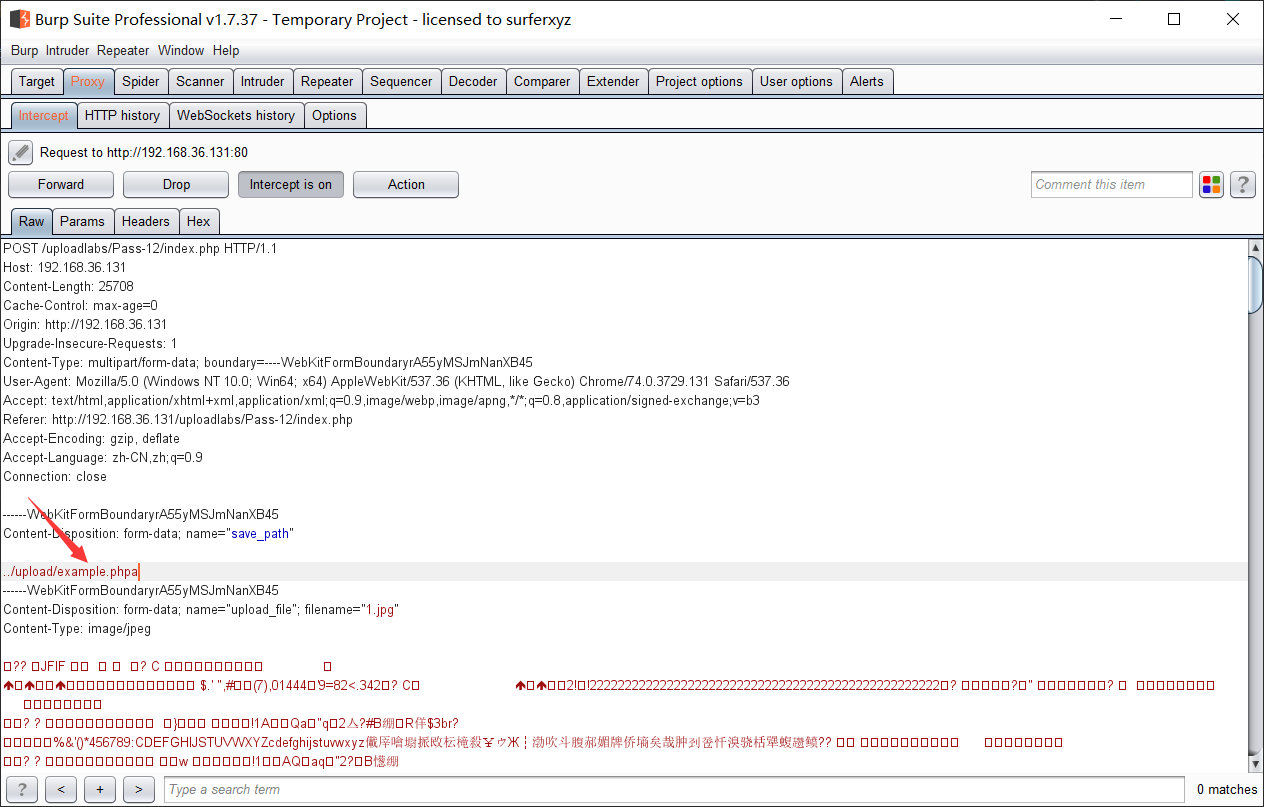This screenshot has width=1264, height=807.
Task: Click the ../upload/example.phpa save path line
Action: tap(71, 571)
